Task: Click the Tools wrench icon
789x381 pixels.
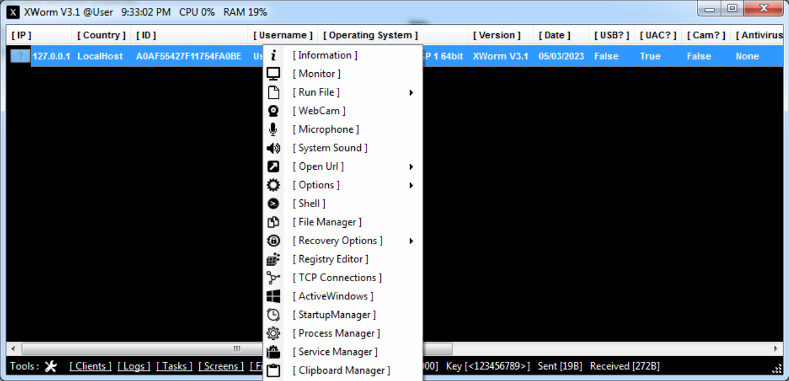Action: [x=51, y=366]
